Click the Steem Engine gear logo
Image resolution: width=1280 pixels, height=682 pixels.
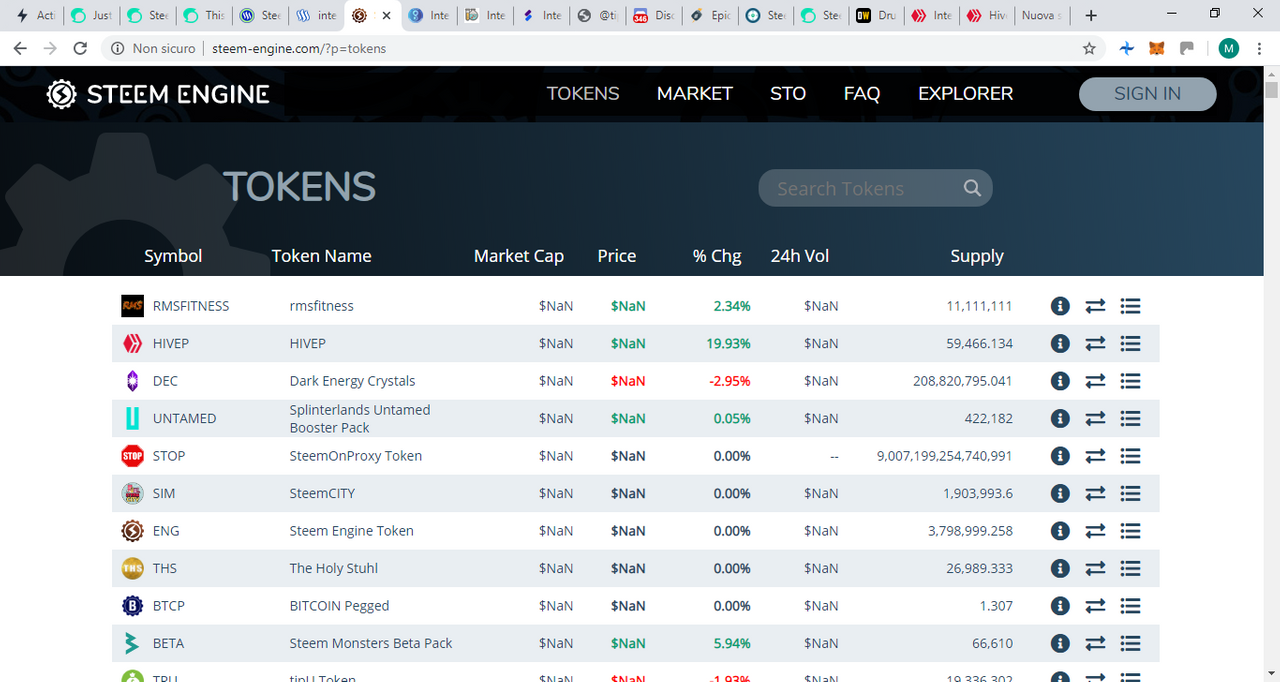[62, 94]
